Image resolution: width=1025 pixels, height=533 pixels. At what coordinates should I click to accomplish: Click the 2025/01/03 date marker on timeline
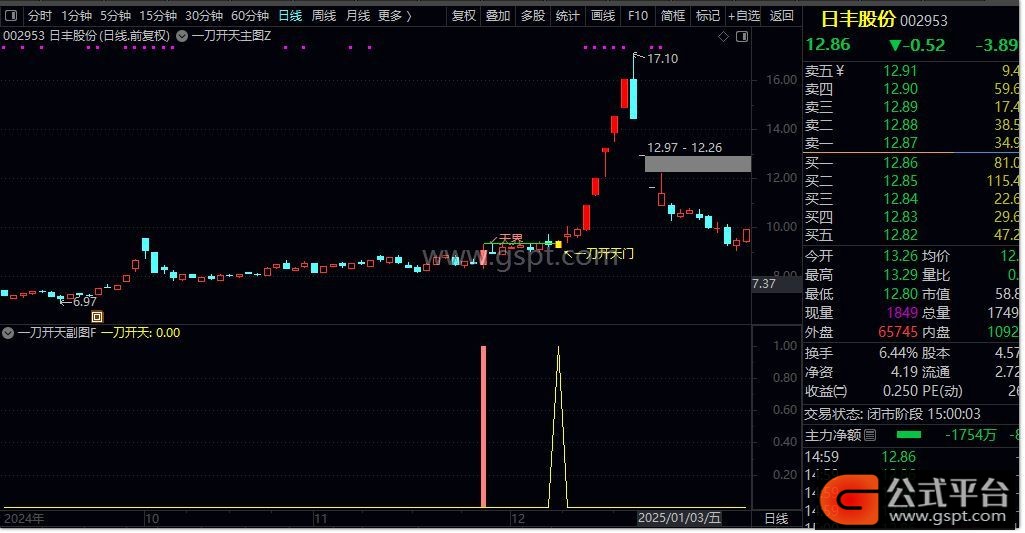[678, 519]
